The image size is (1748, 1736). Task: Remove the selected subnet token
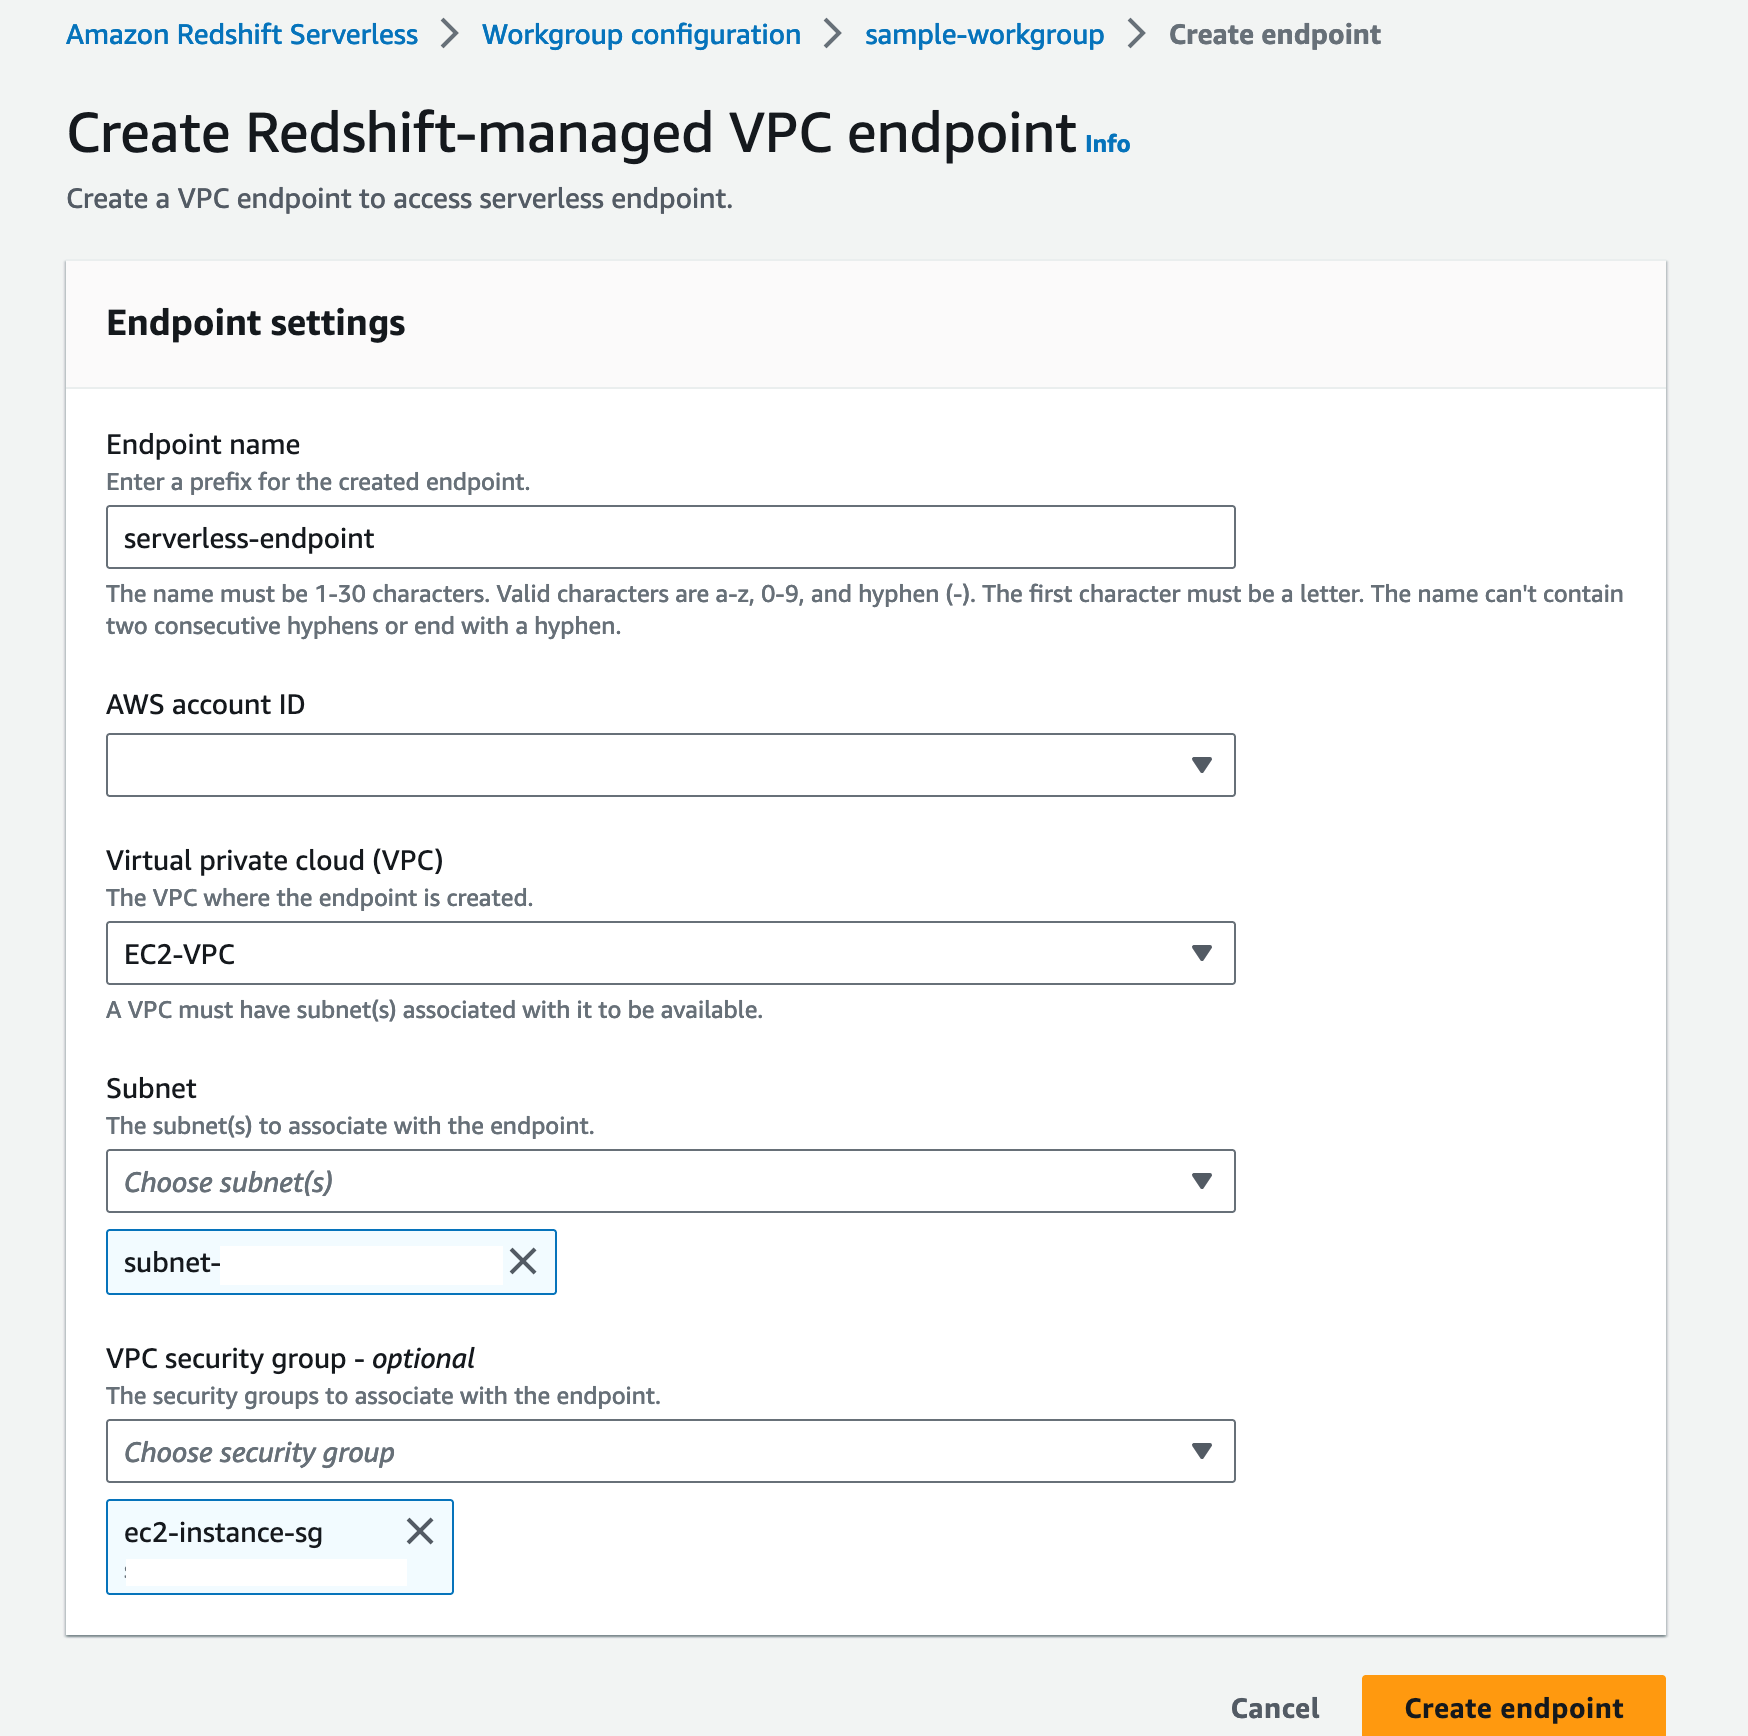pyautogui.click(x=523, y=1261)
